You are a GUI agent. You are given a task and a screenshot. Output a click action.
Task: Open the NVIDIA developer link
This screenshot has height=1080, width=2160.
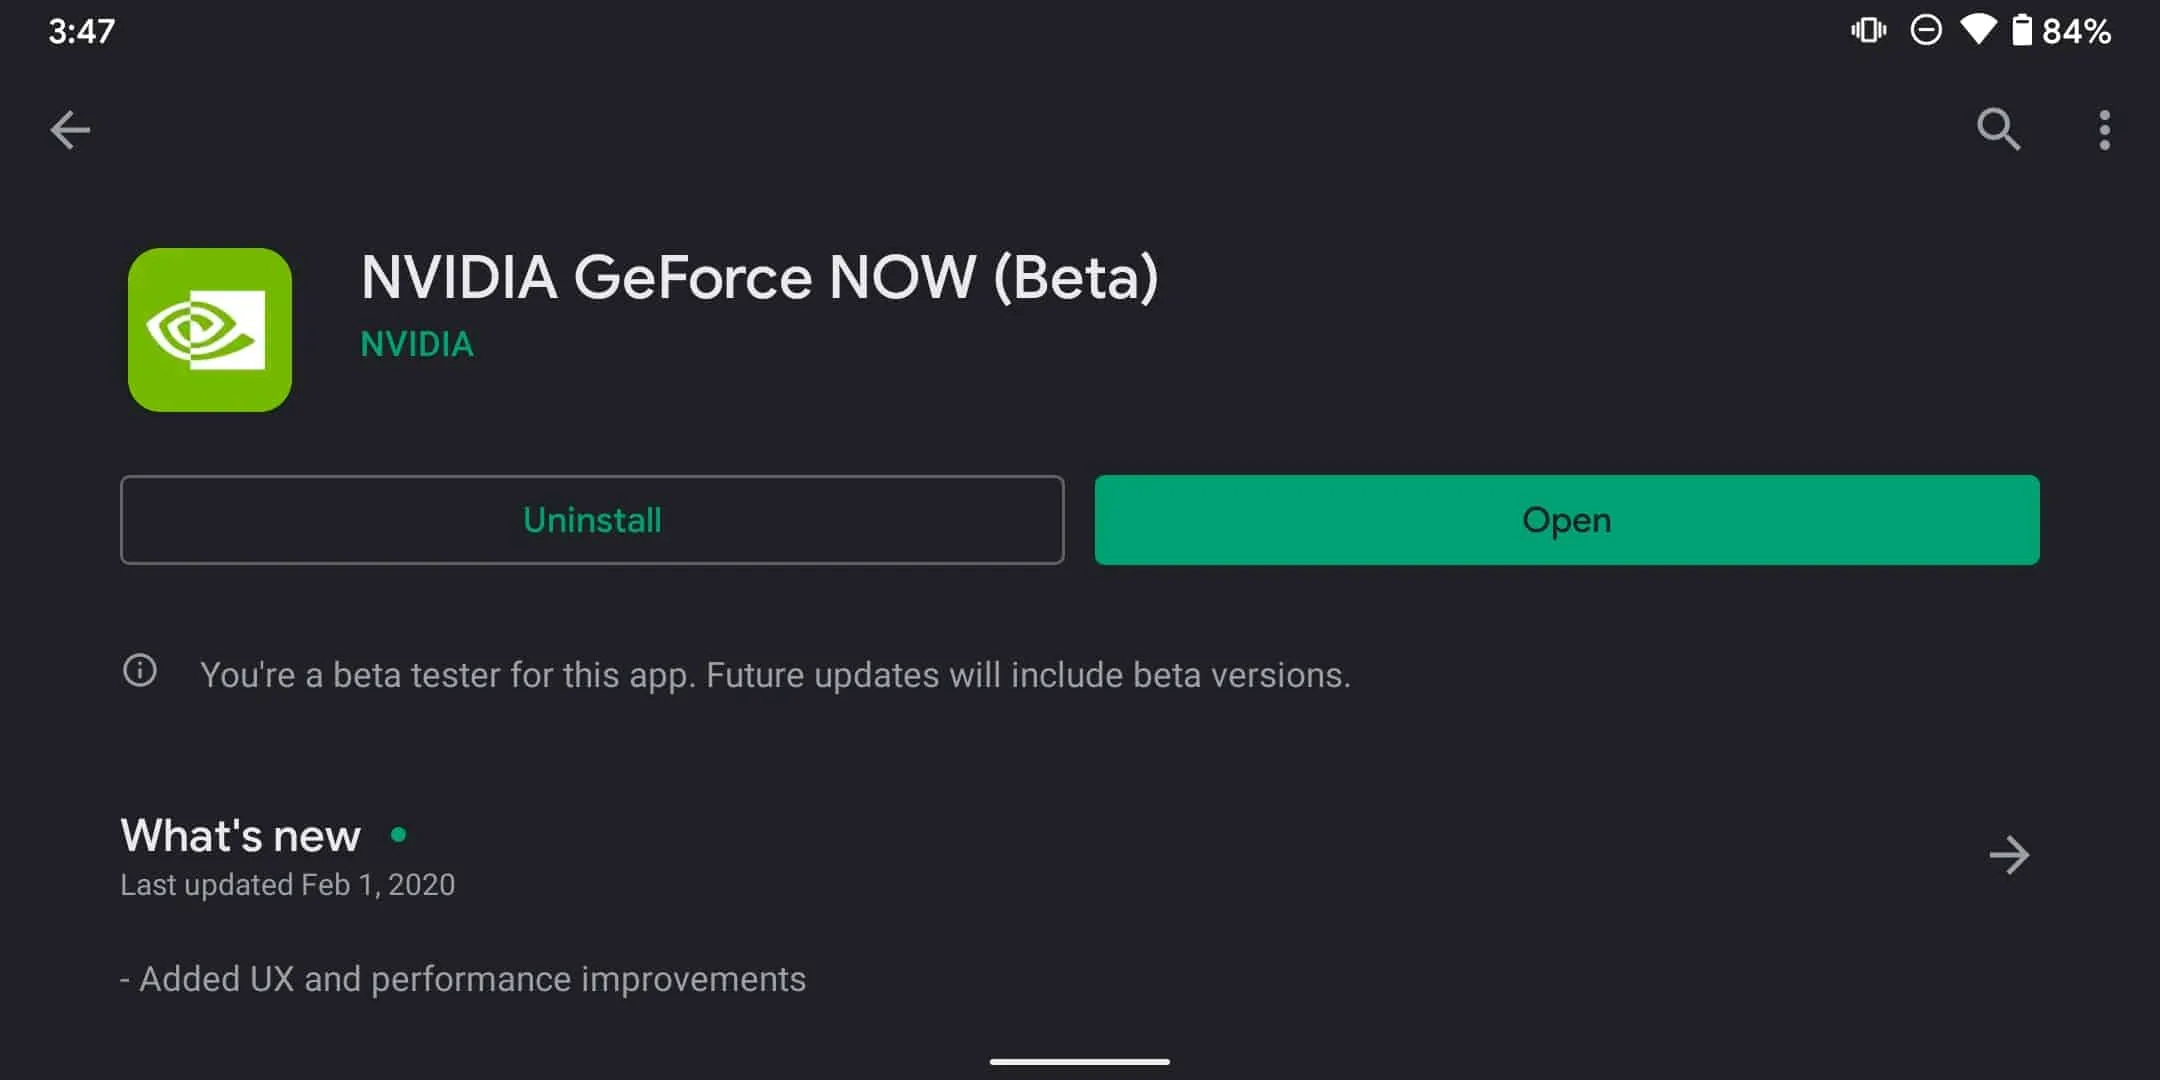(417, 344)
